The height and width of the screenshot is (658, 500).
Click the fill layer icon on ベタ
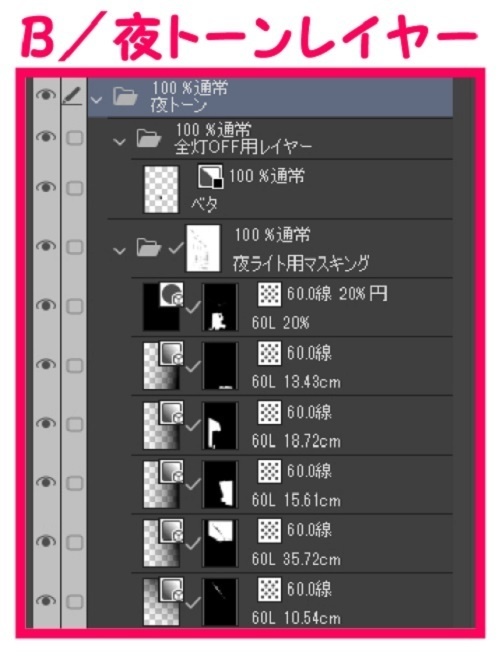[210, 177]
